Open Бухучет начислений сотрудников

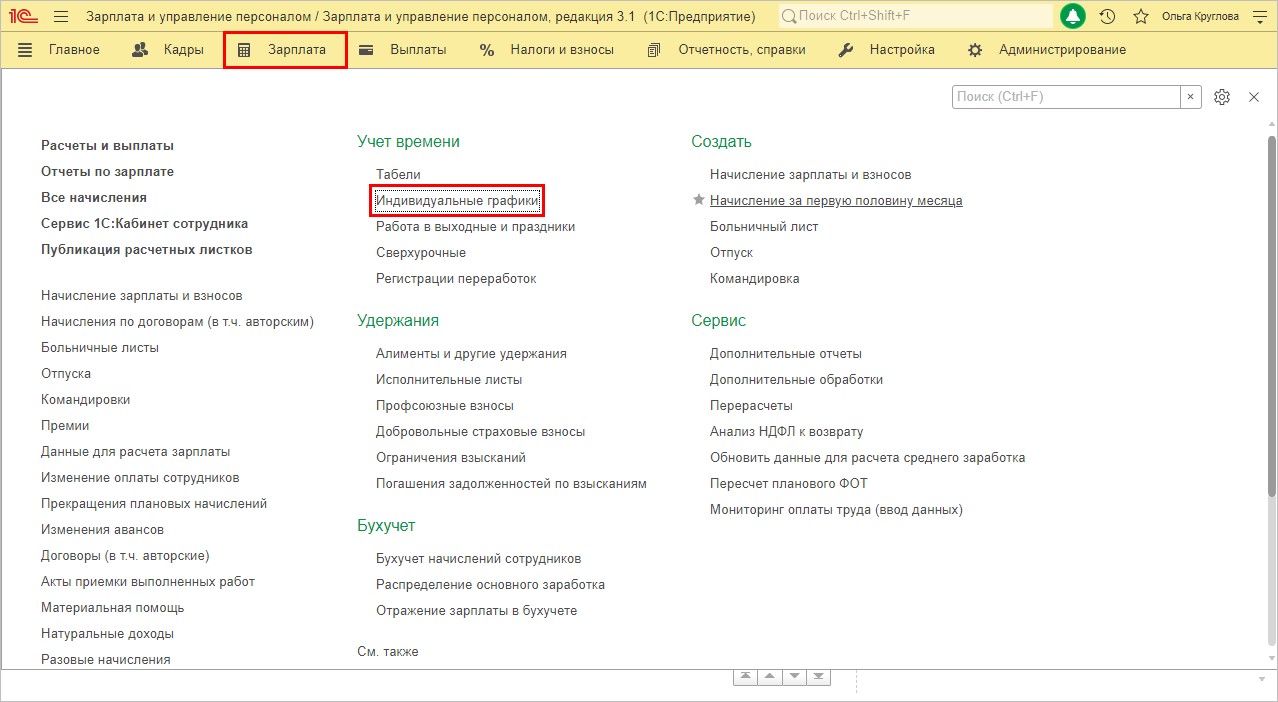tap(478, 558)
